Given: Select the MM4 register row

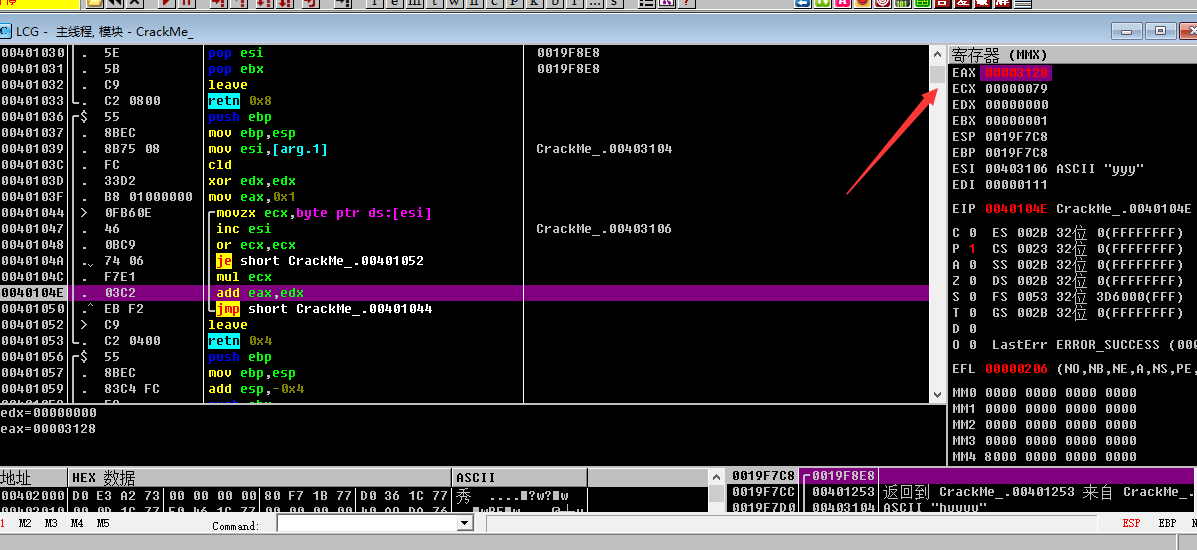Looking at the screenshot, I should 1044,457.
